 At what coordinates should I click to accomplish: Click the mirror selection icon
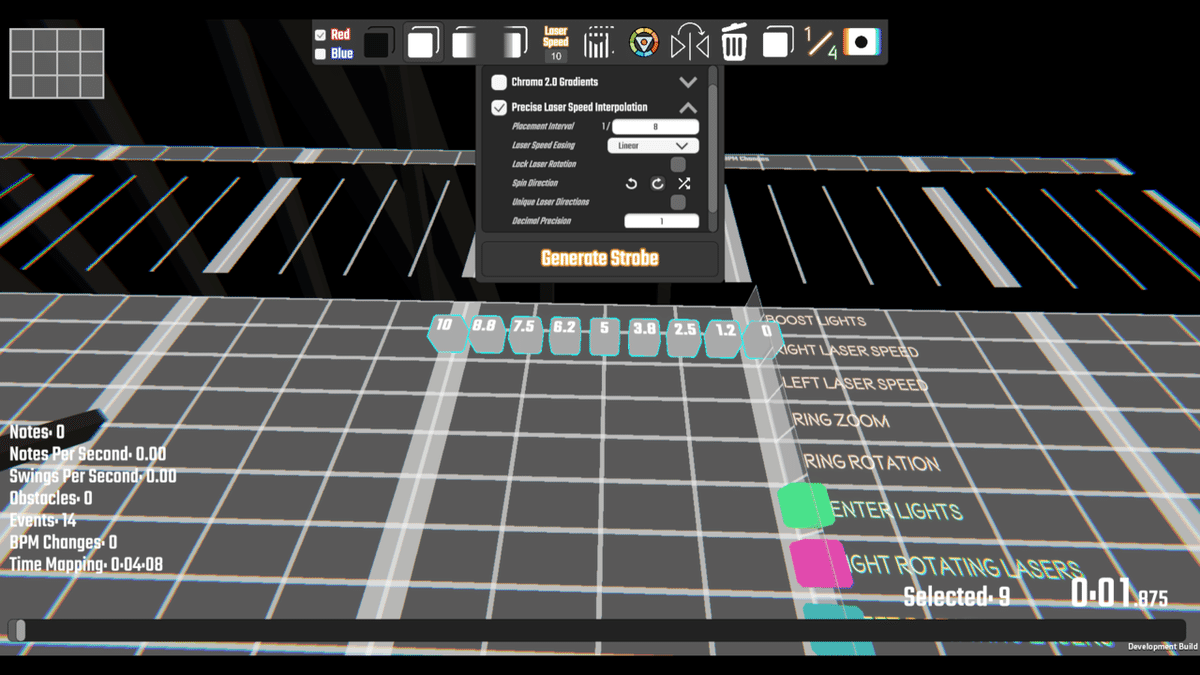coord(689,43)
